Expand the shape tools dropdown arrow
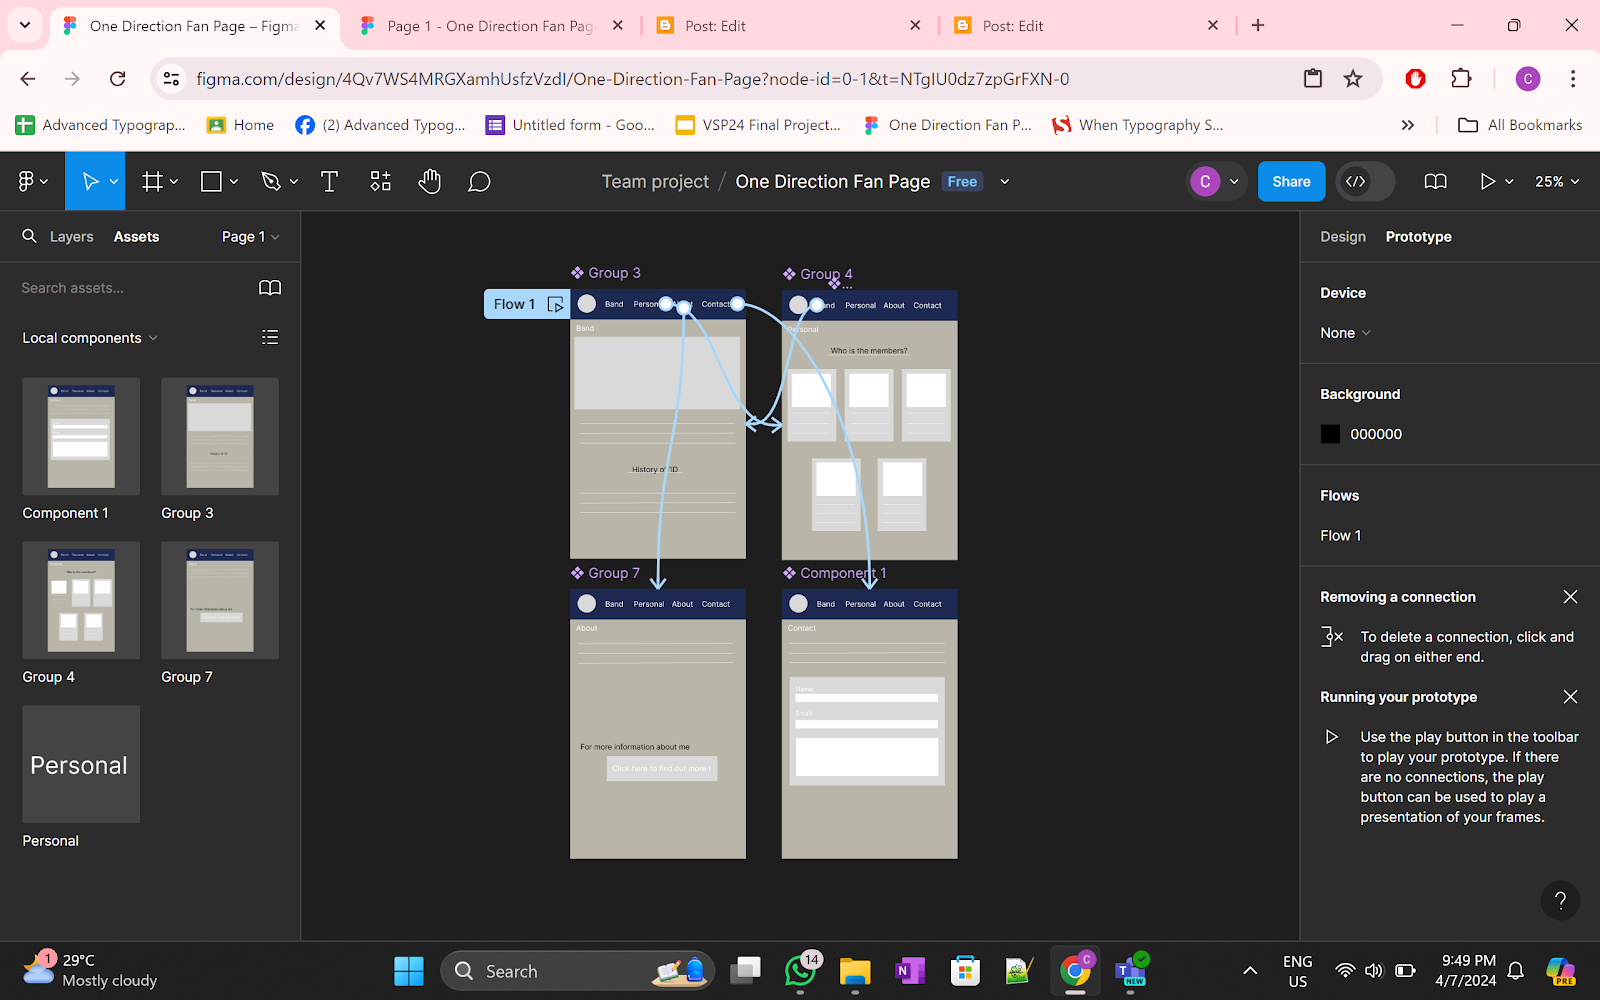The image size is (1600, 1000). pyautogui.click(x=234, y=182)
